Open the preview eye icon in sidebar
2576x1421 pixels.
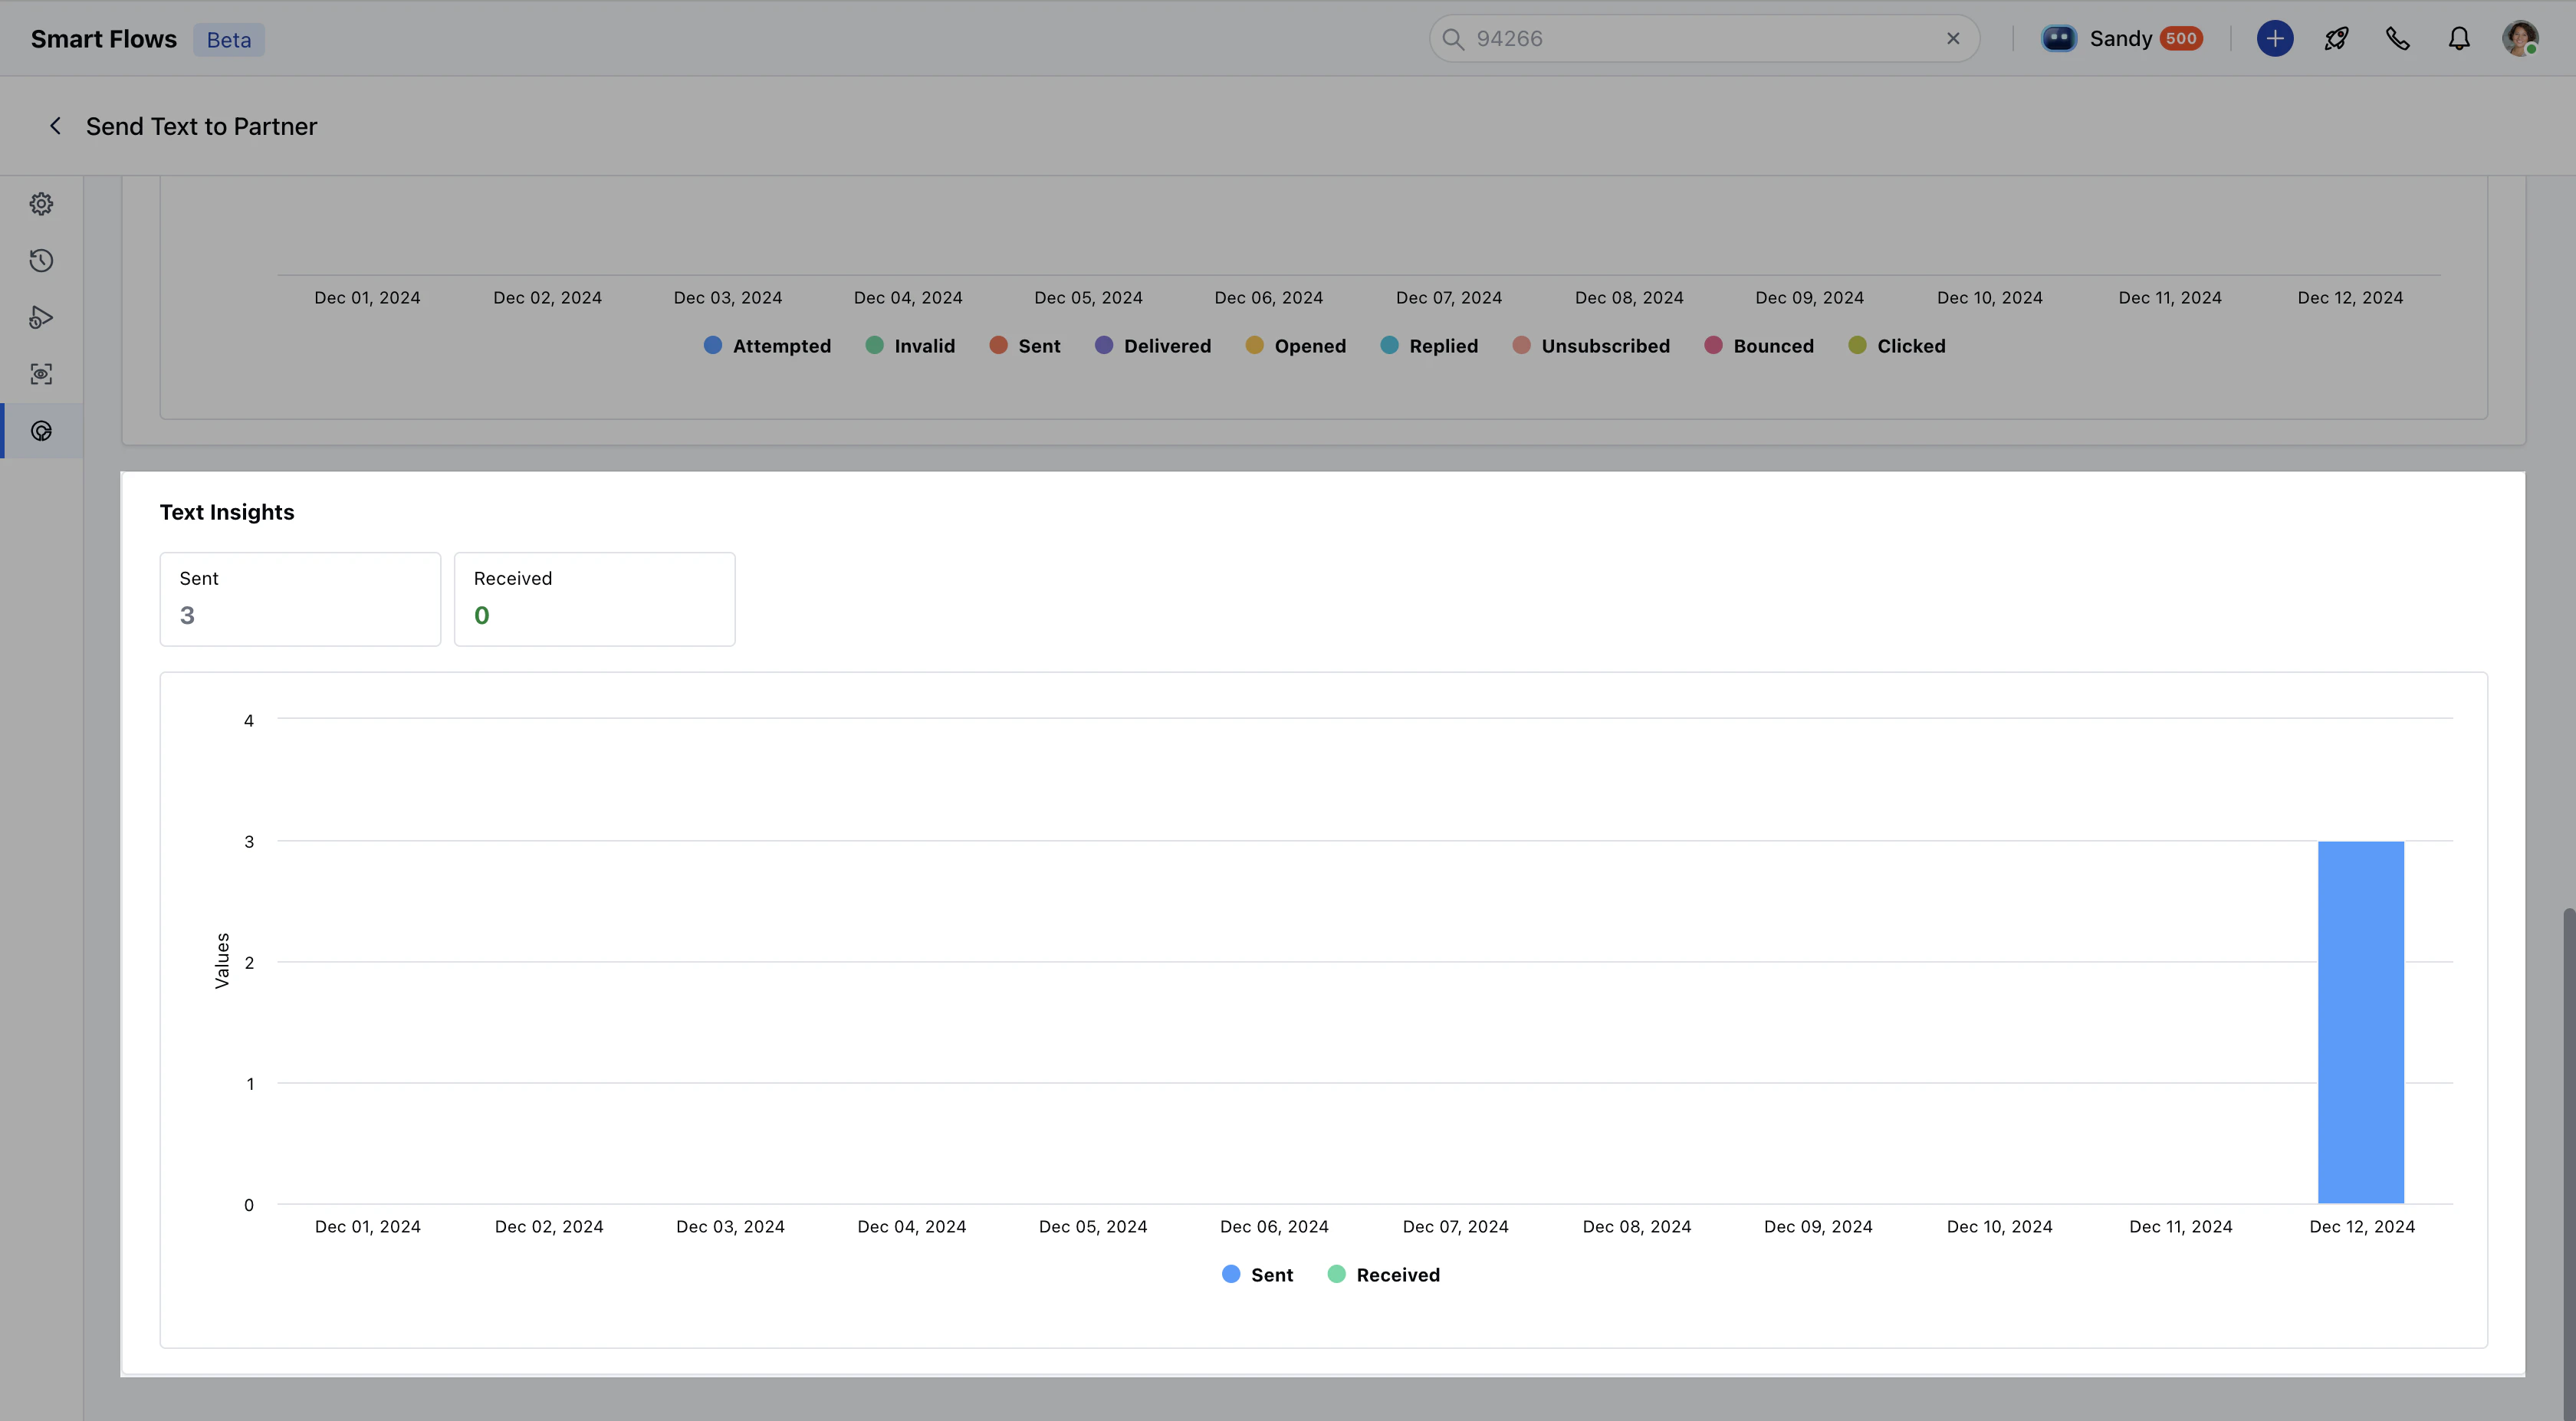(41, 374)
